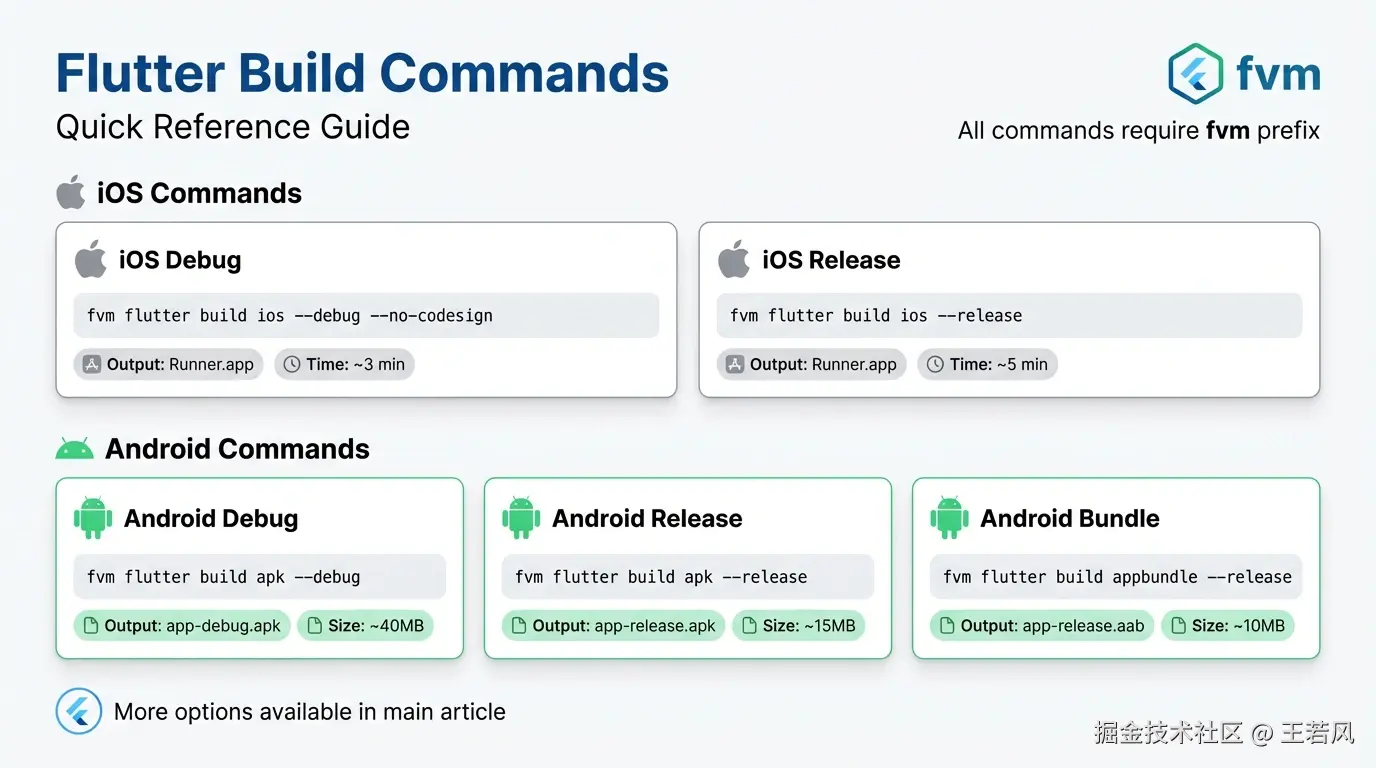Click the fvm hexagon logo
The image size is (1376, 768).
(x=1196, y=73)
